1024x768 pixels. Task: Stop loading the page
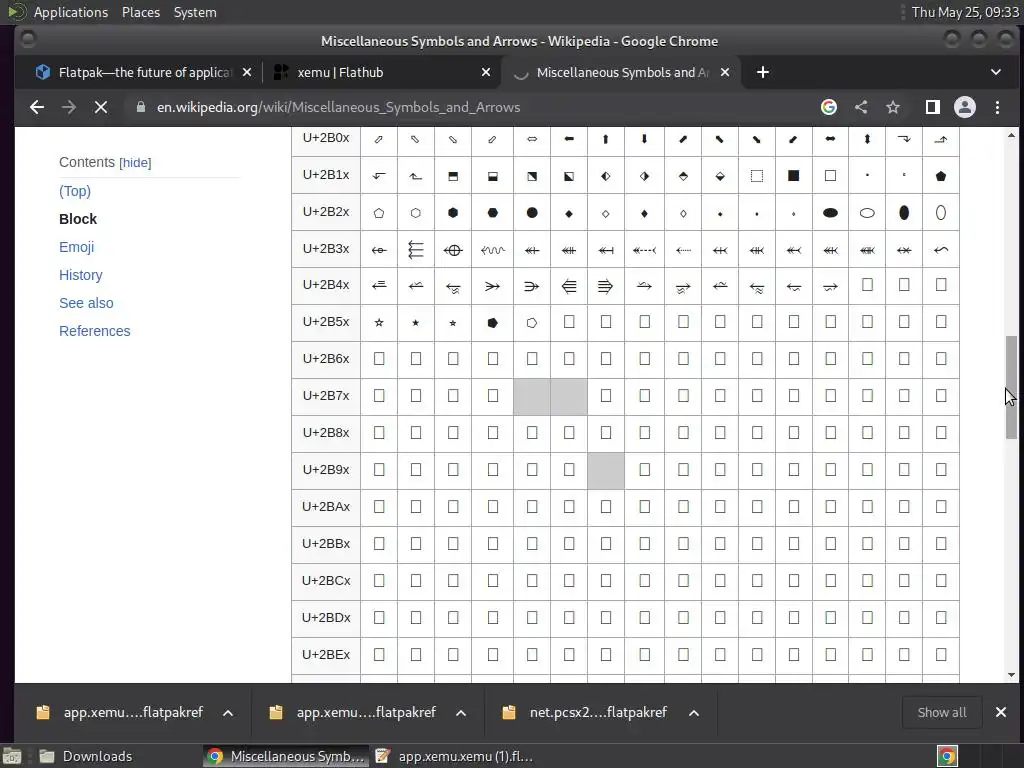[x=101, y=107]
